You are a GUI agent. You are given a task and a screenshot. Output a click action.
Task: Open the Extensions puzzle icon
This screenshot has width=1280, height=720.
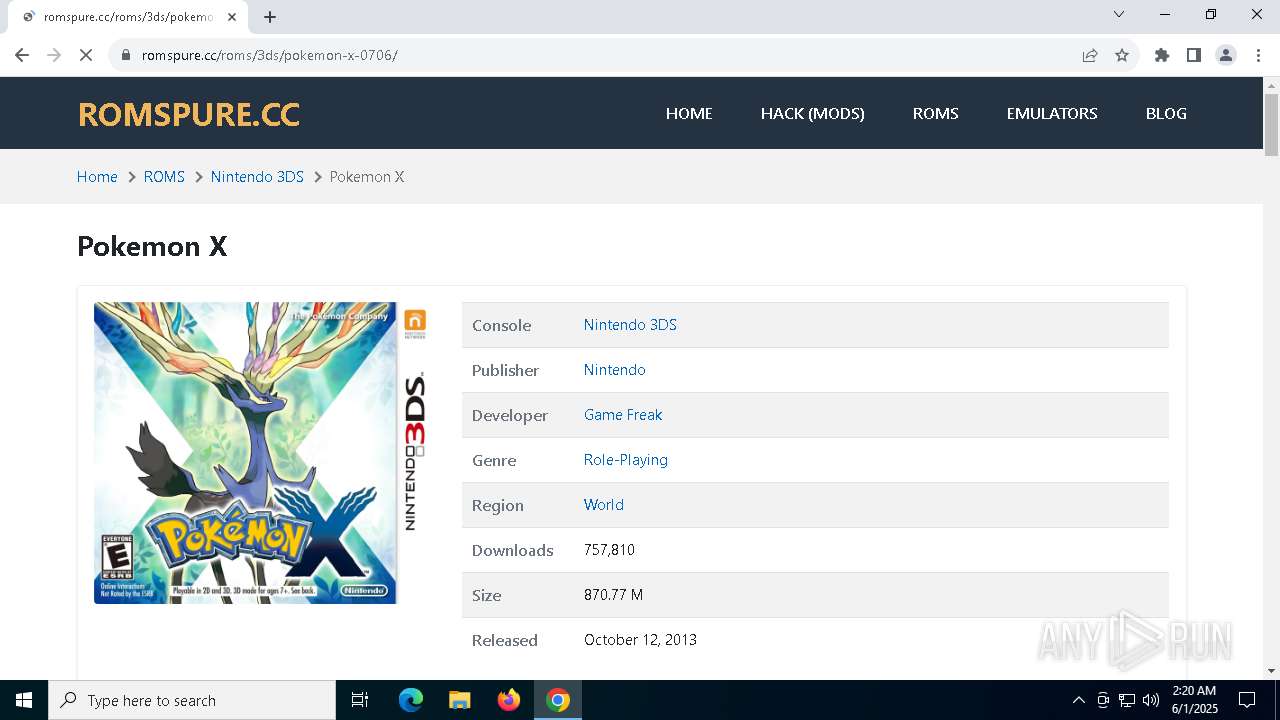(1162, 55)
